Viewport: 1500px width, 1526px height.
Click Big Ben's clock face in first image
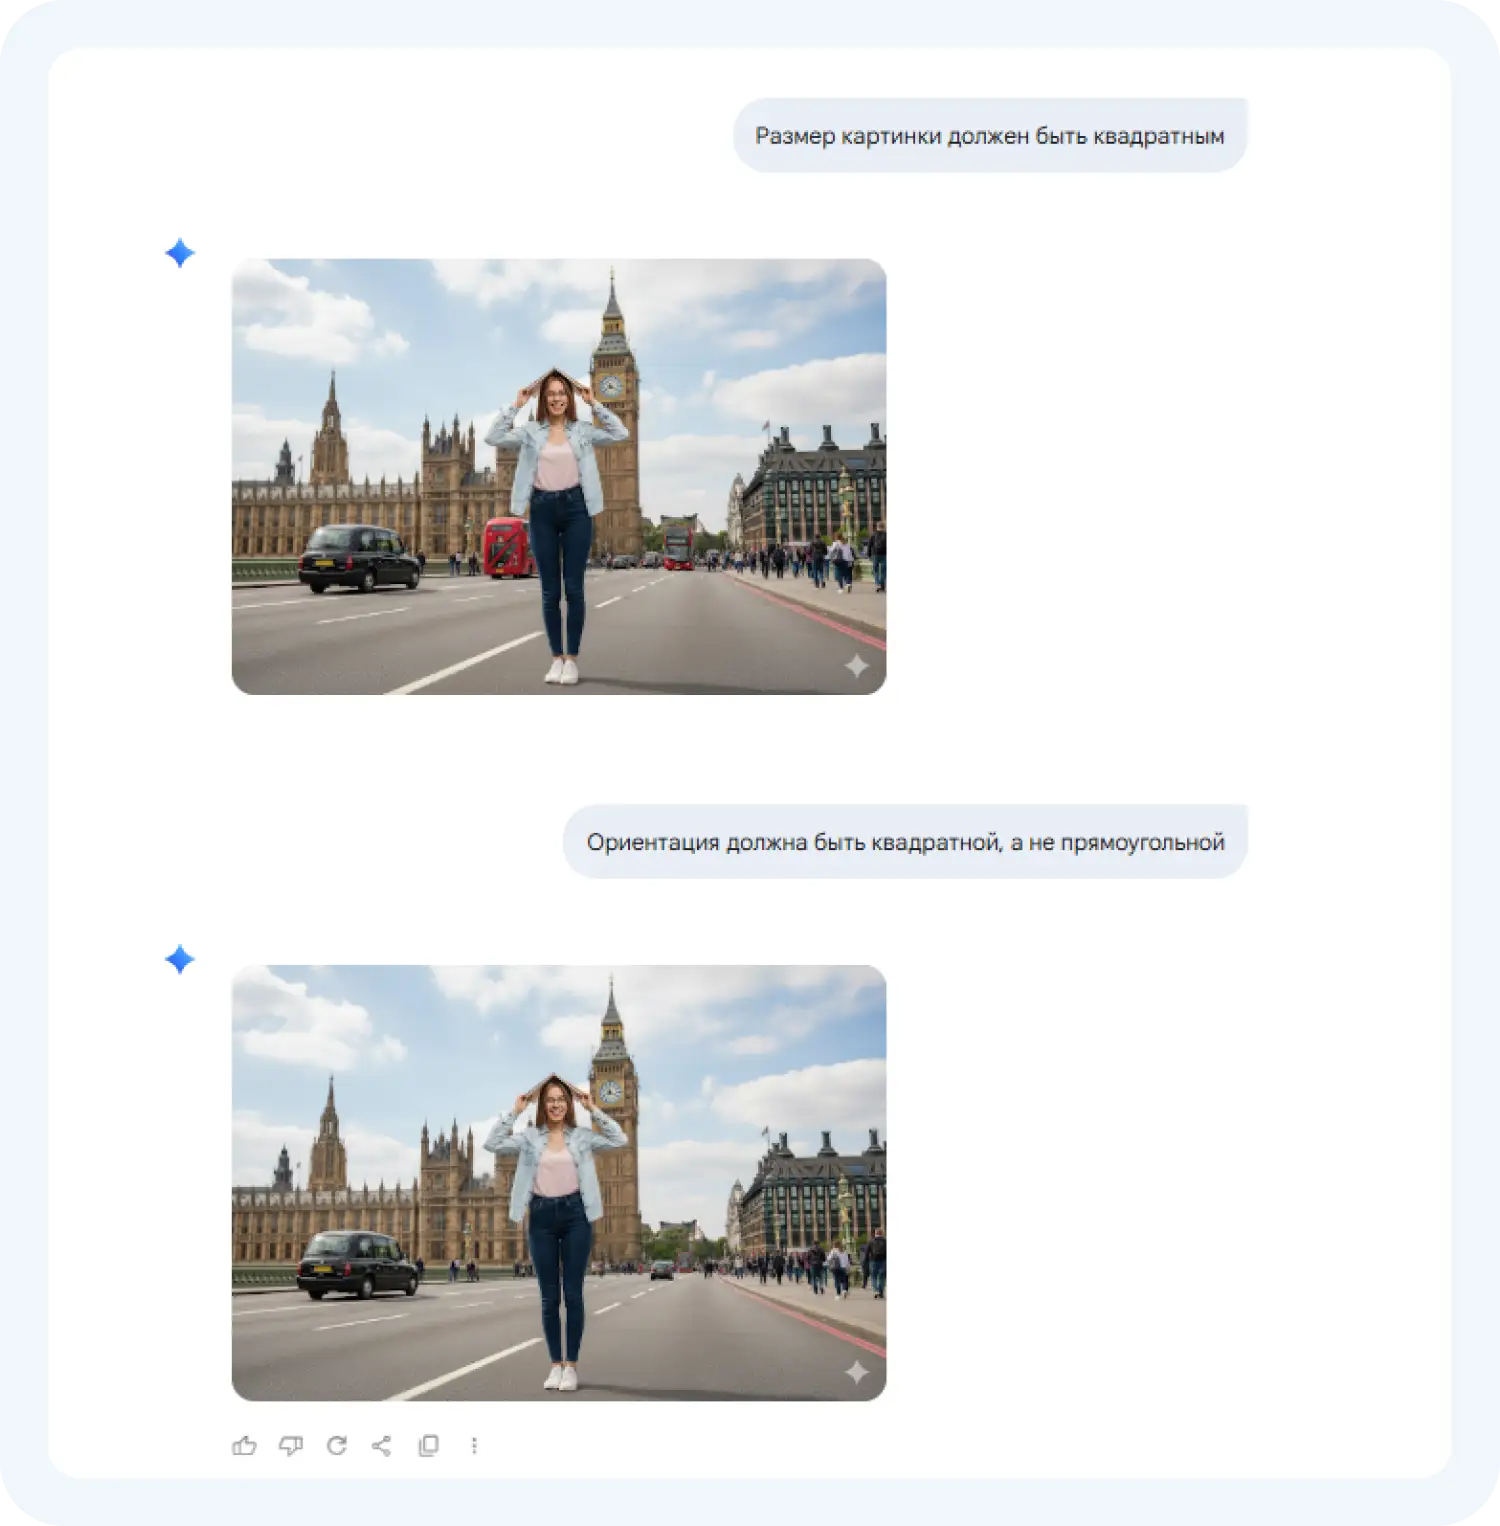click(611, 386)
